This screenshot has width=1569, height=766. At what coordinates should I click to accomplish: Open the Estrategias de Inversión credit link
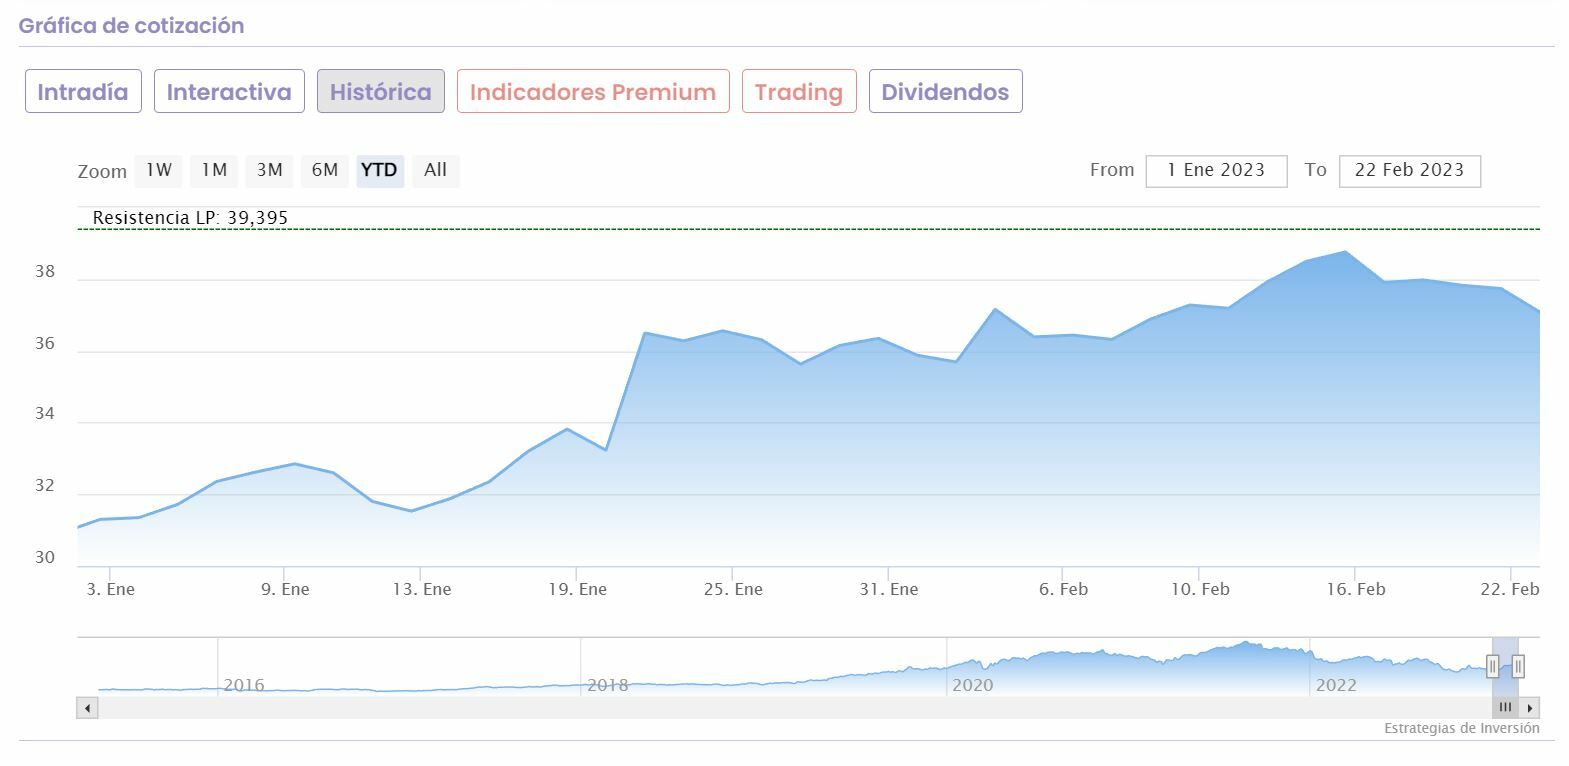coord(1461,728)
